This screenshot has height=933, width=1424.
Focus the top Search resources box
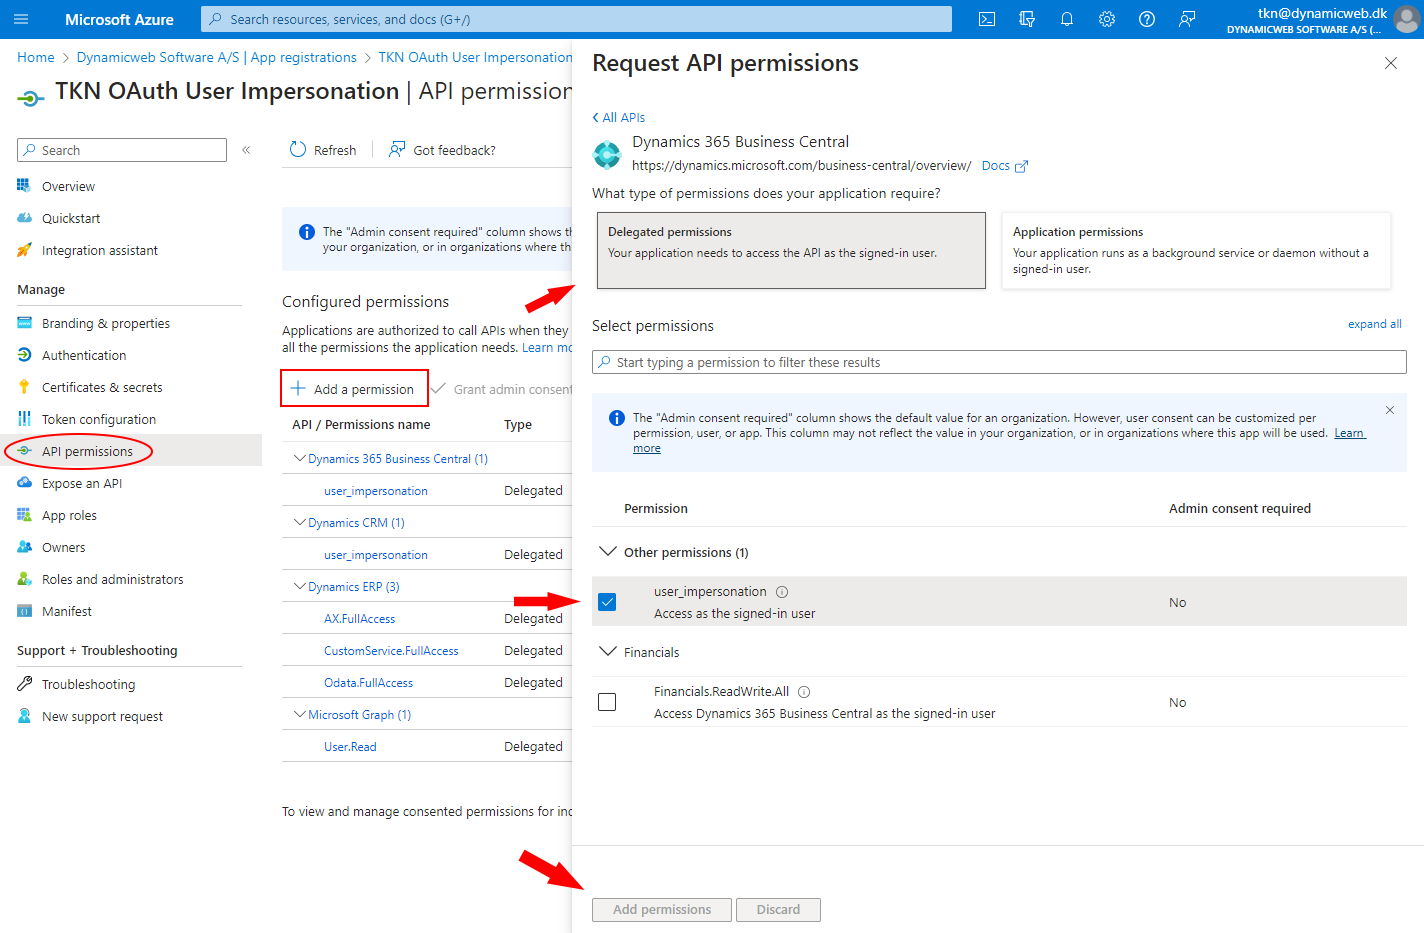pyautogui.click(x=576, y=19)
